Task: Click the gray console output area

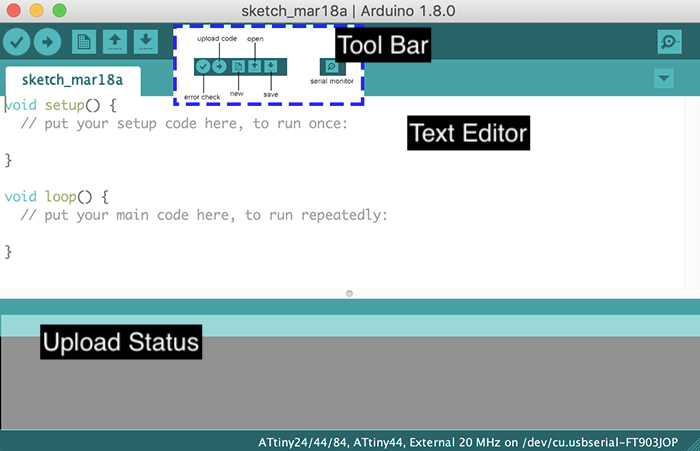Action: (350, 383)
